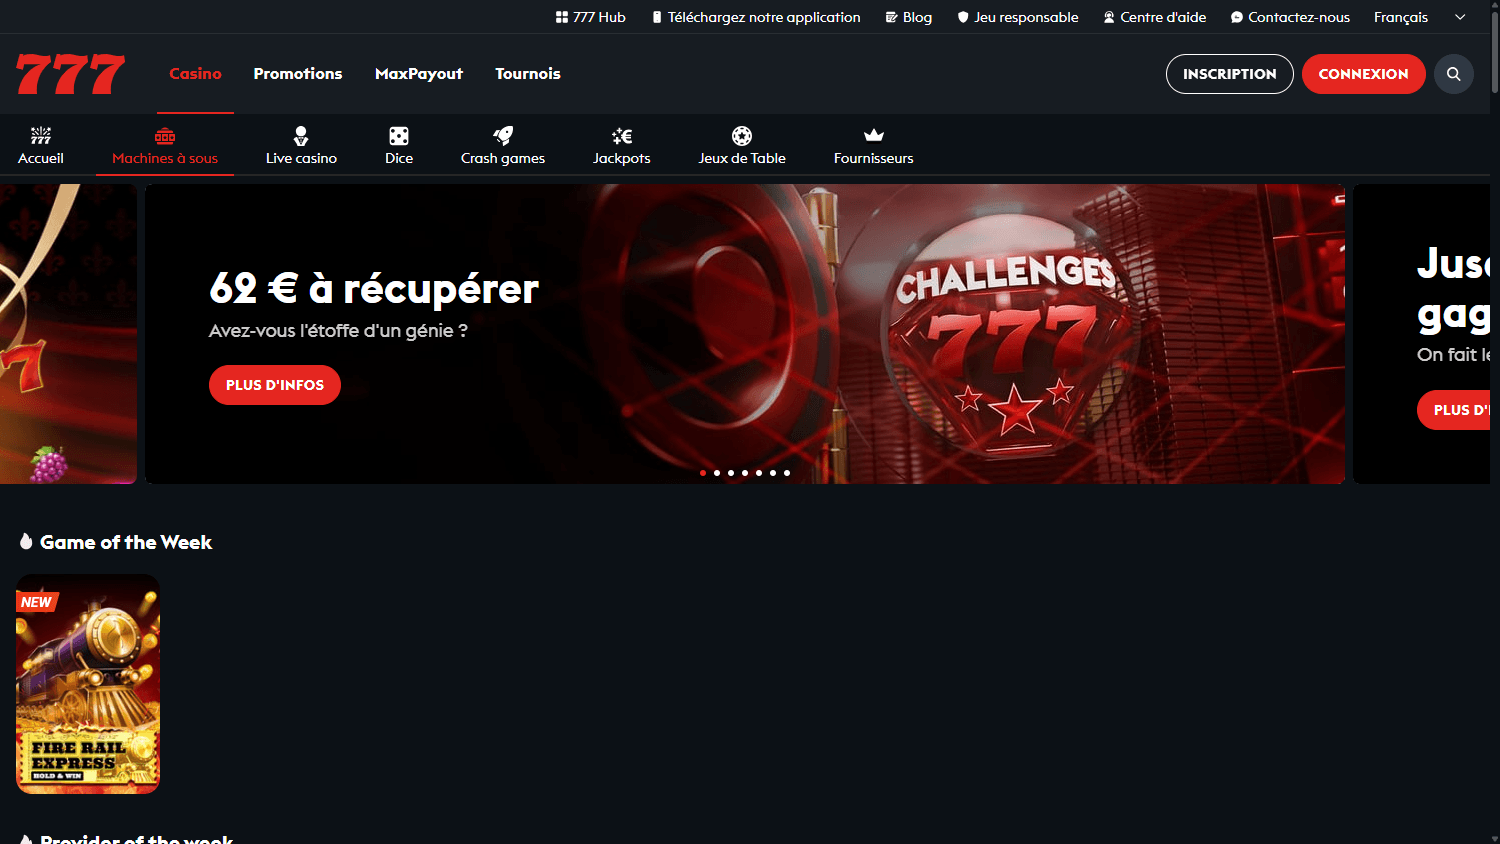Click the red CONNEXION button
Viewport: 1500px width, 844px height.
coord(1363,74)
